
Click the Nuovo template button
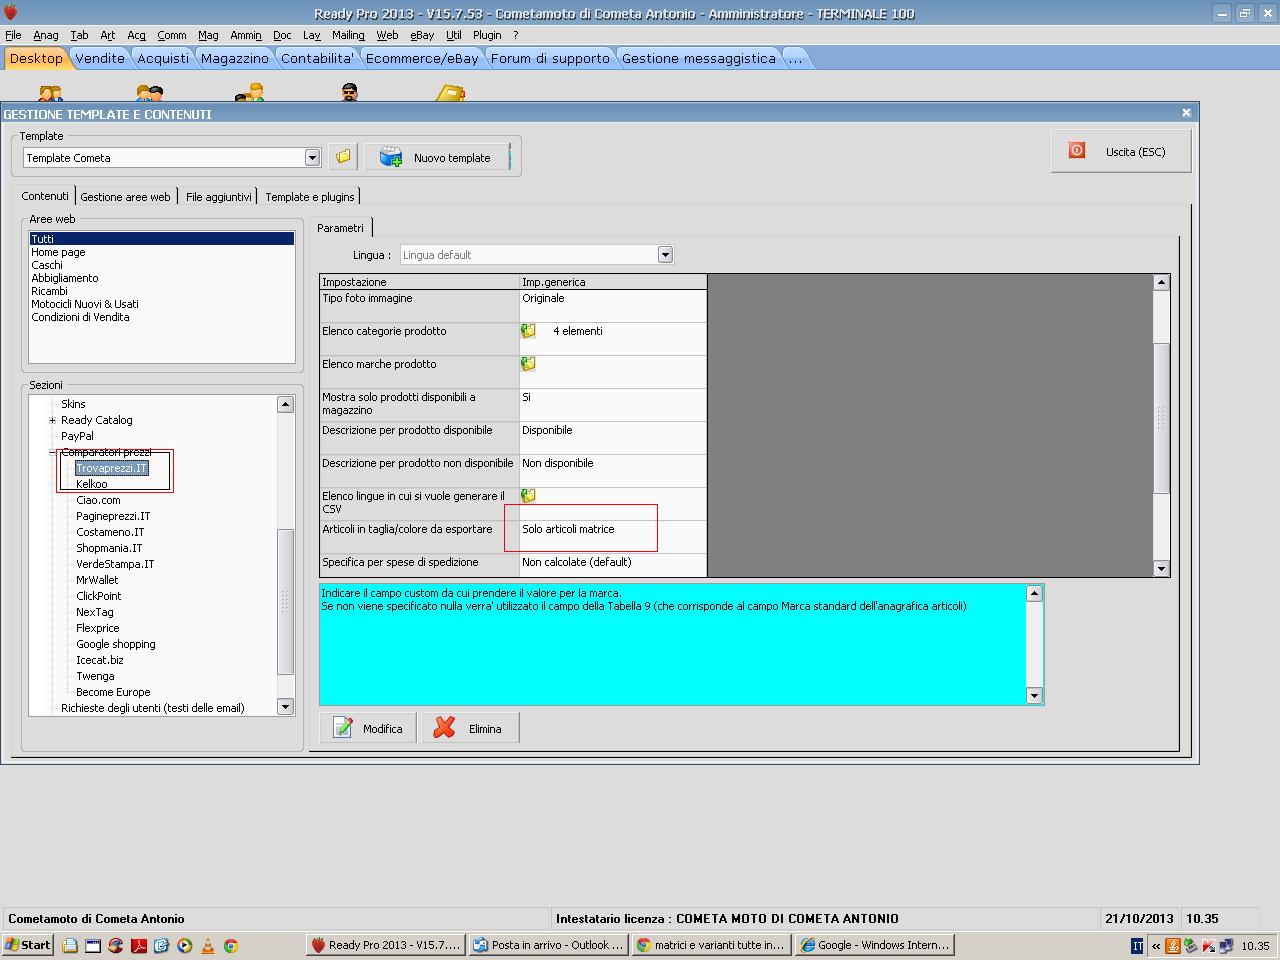coord(437,157)
